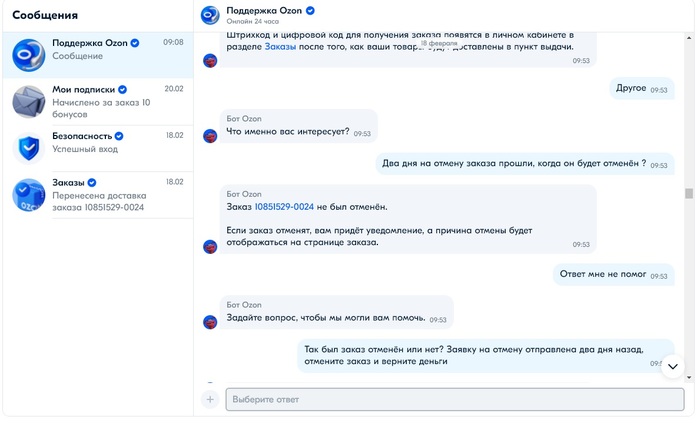700x423 pixels.
Task: Click the 'Другое' sent message bubble
Action: [x=630, y=88]
